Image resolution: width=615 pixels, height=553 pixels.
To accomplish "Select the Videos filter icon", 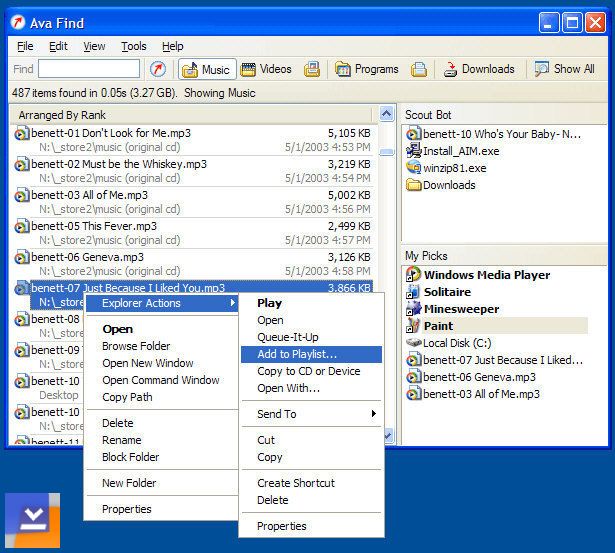I will click(x=248, y=69).
